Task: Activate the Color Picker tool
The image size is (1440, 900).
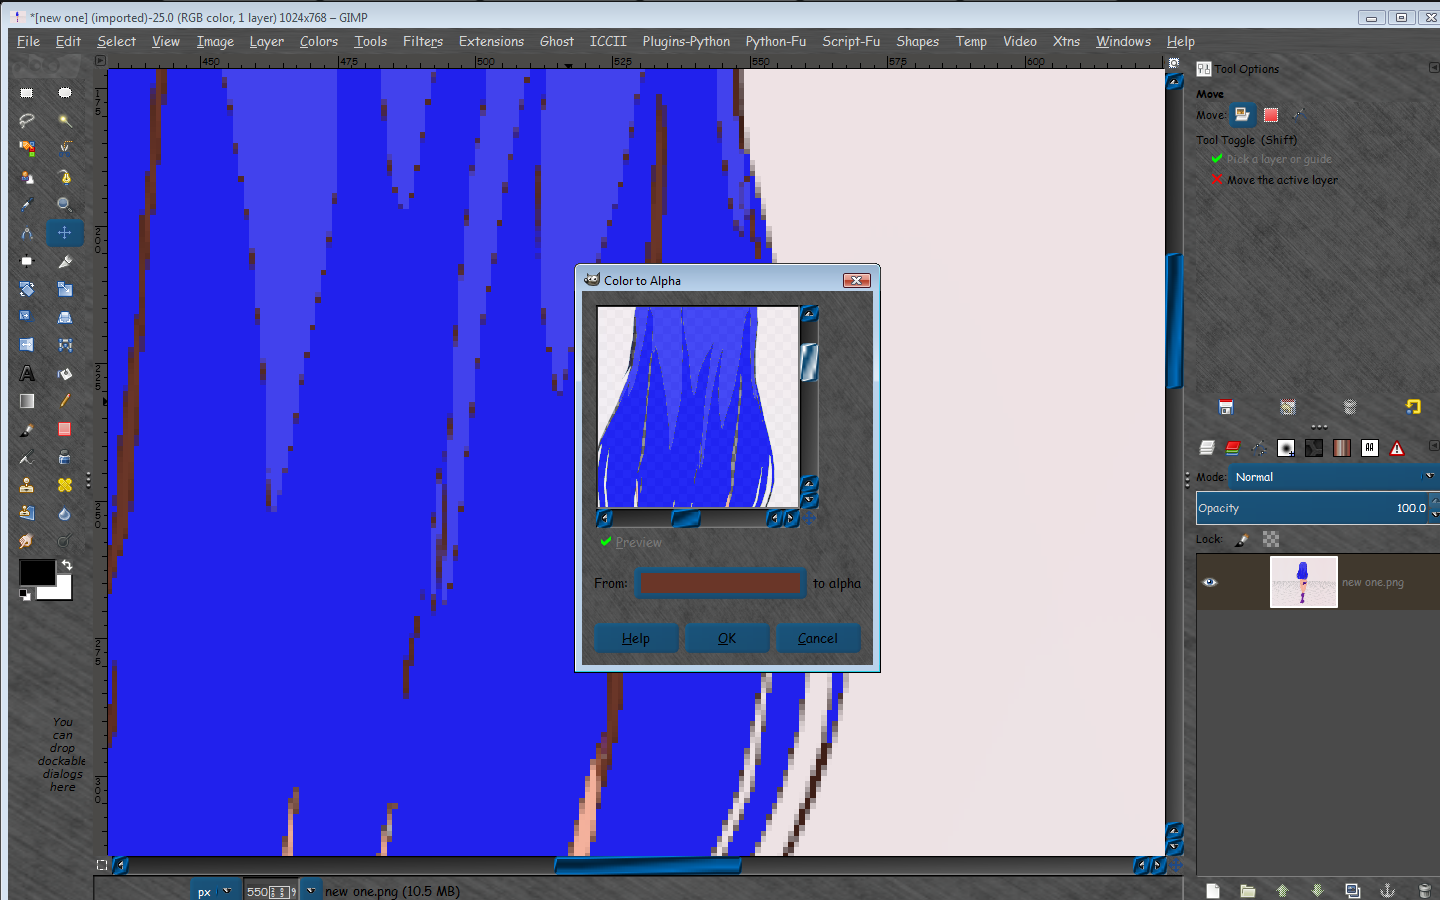Action: pyautogui.click(x=26, y=204)
